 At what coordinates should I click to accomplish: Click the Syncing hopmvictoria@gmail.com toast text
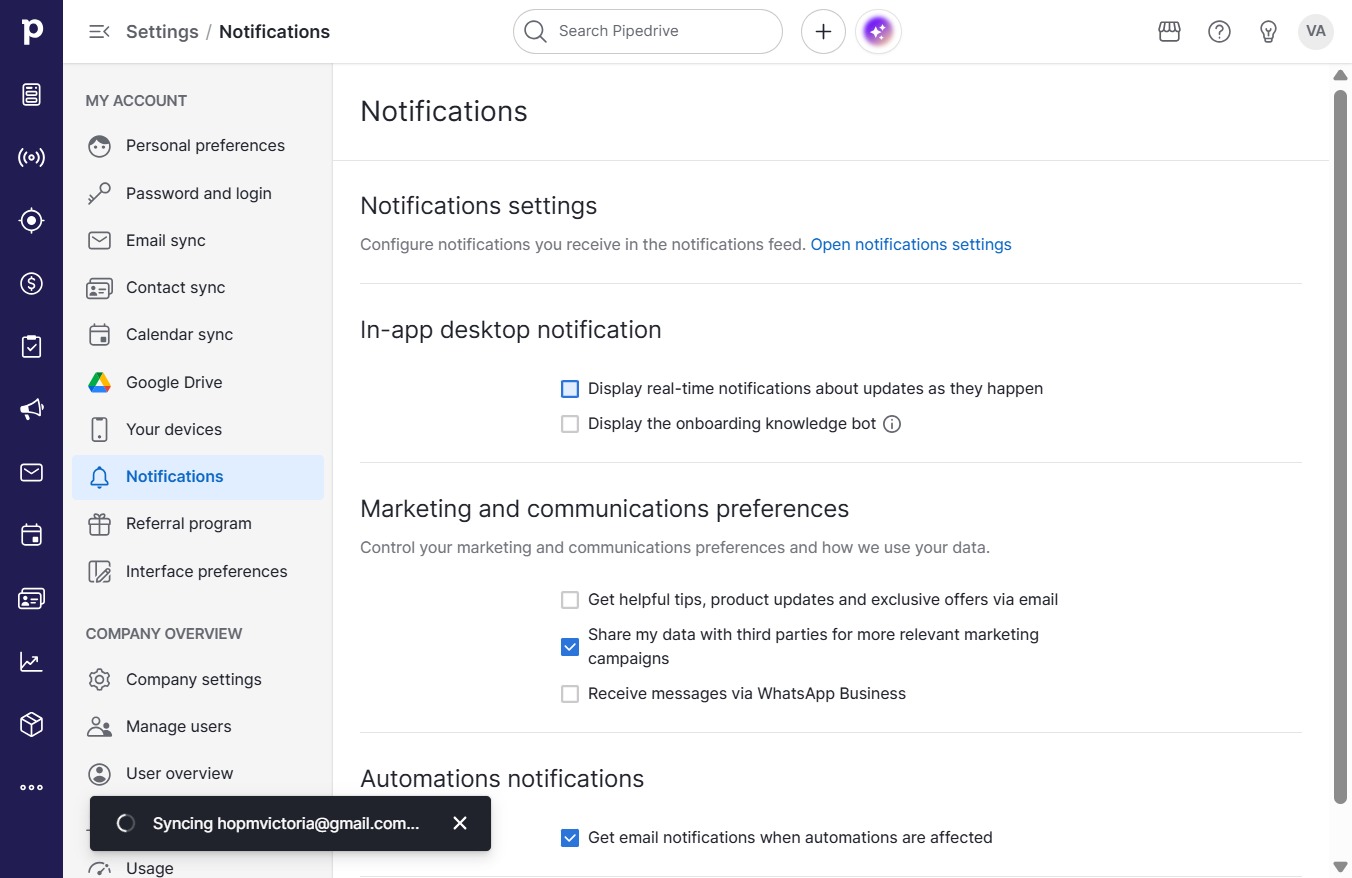pos(286,824)
